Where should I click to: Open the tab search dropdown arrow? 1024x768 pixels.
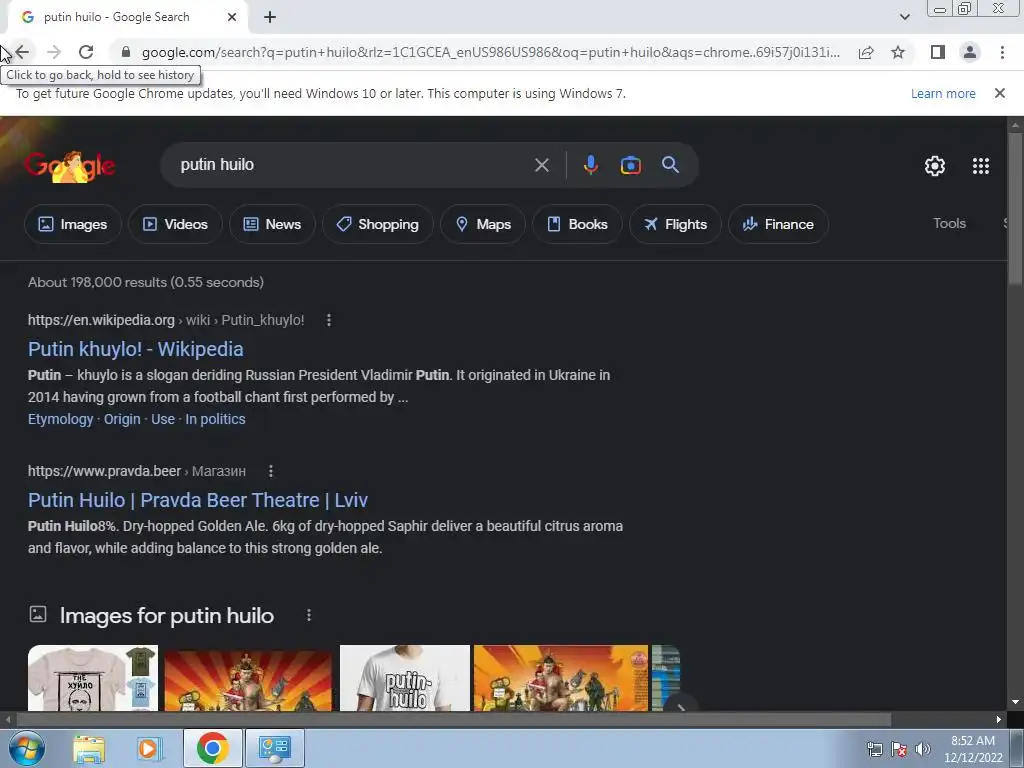[904, 17]
